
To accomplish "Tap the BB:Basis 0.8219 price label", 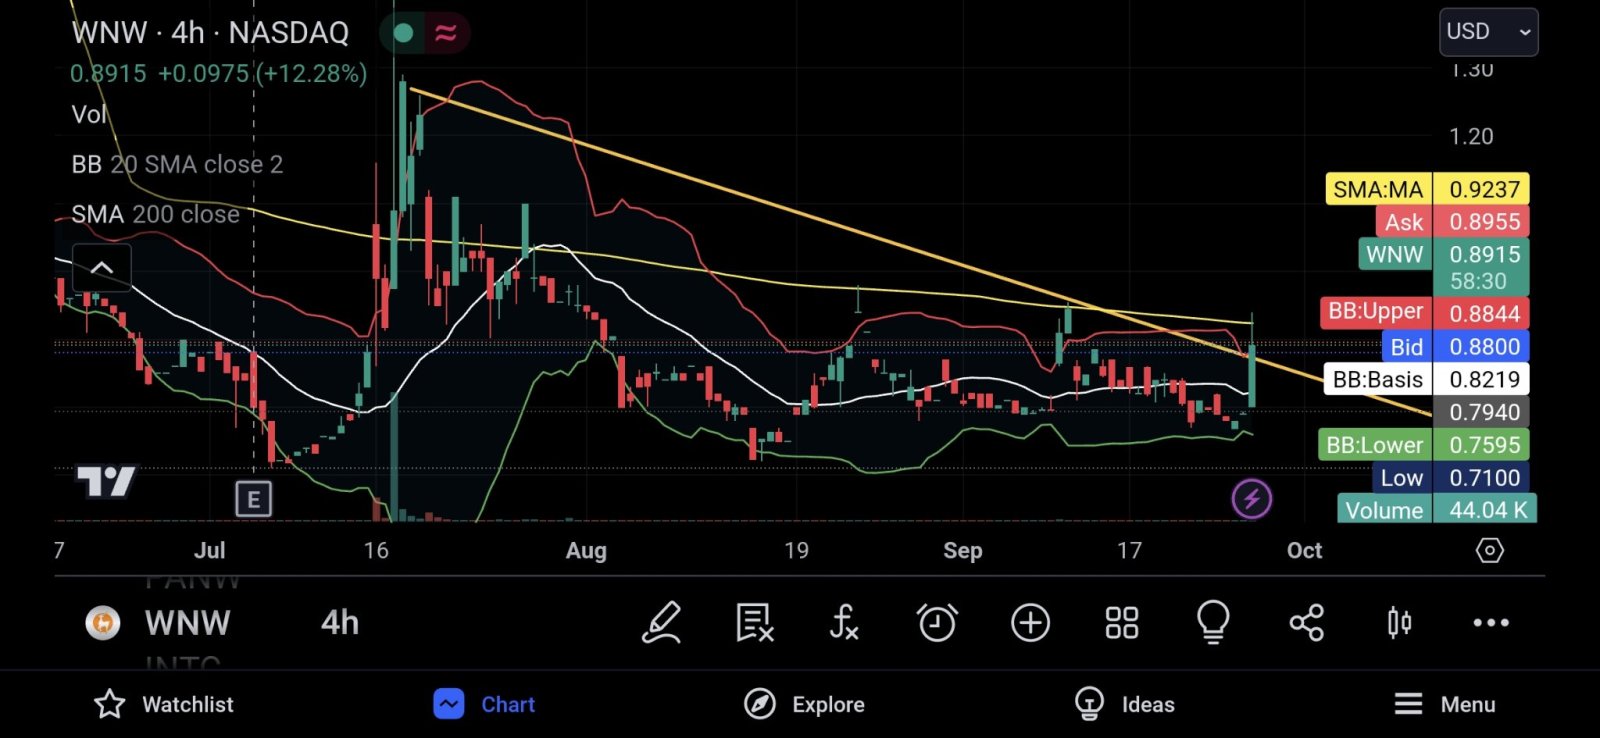I will pos(1426,379).
